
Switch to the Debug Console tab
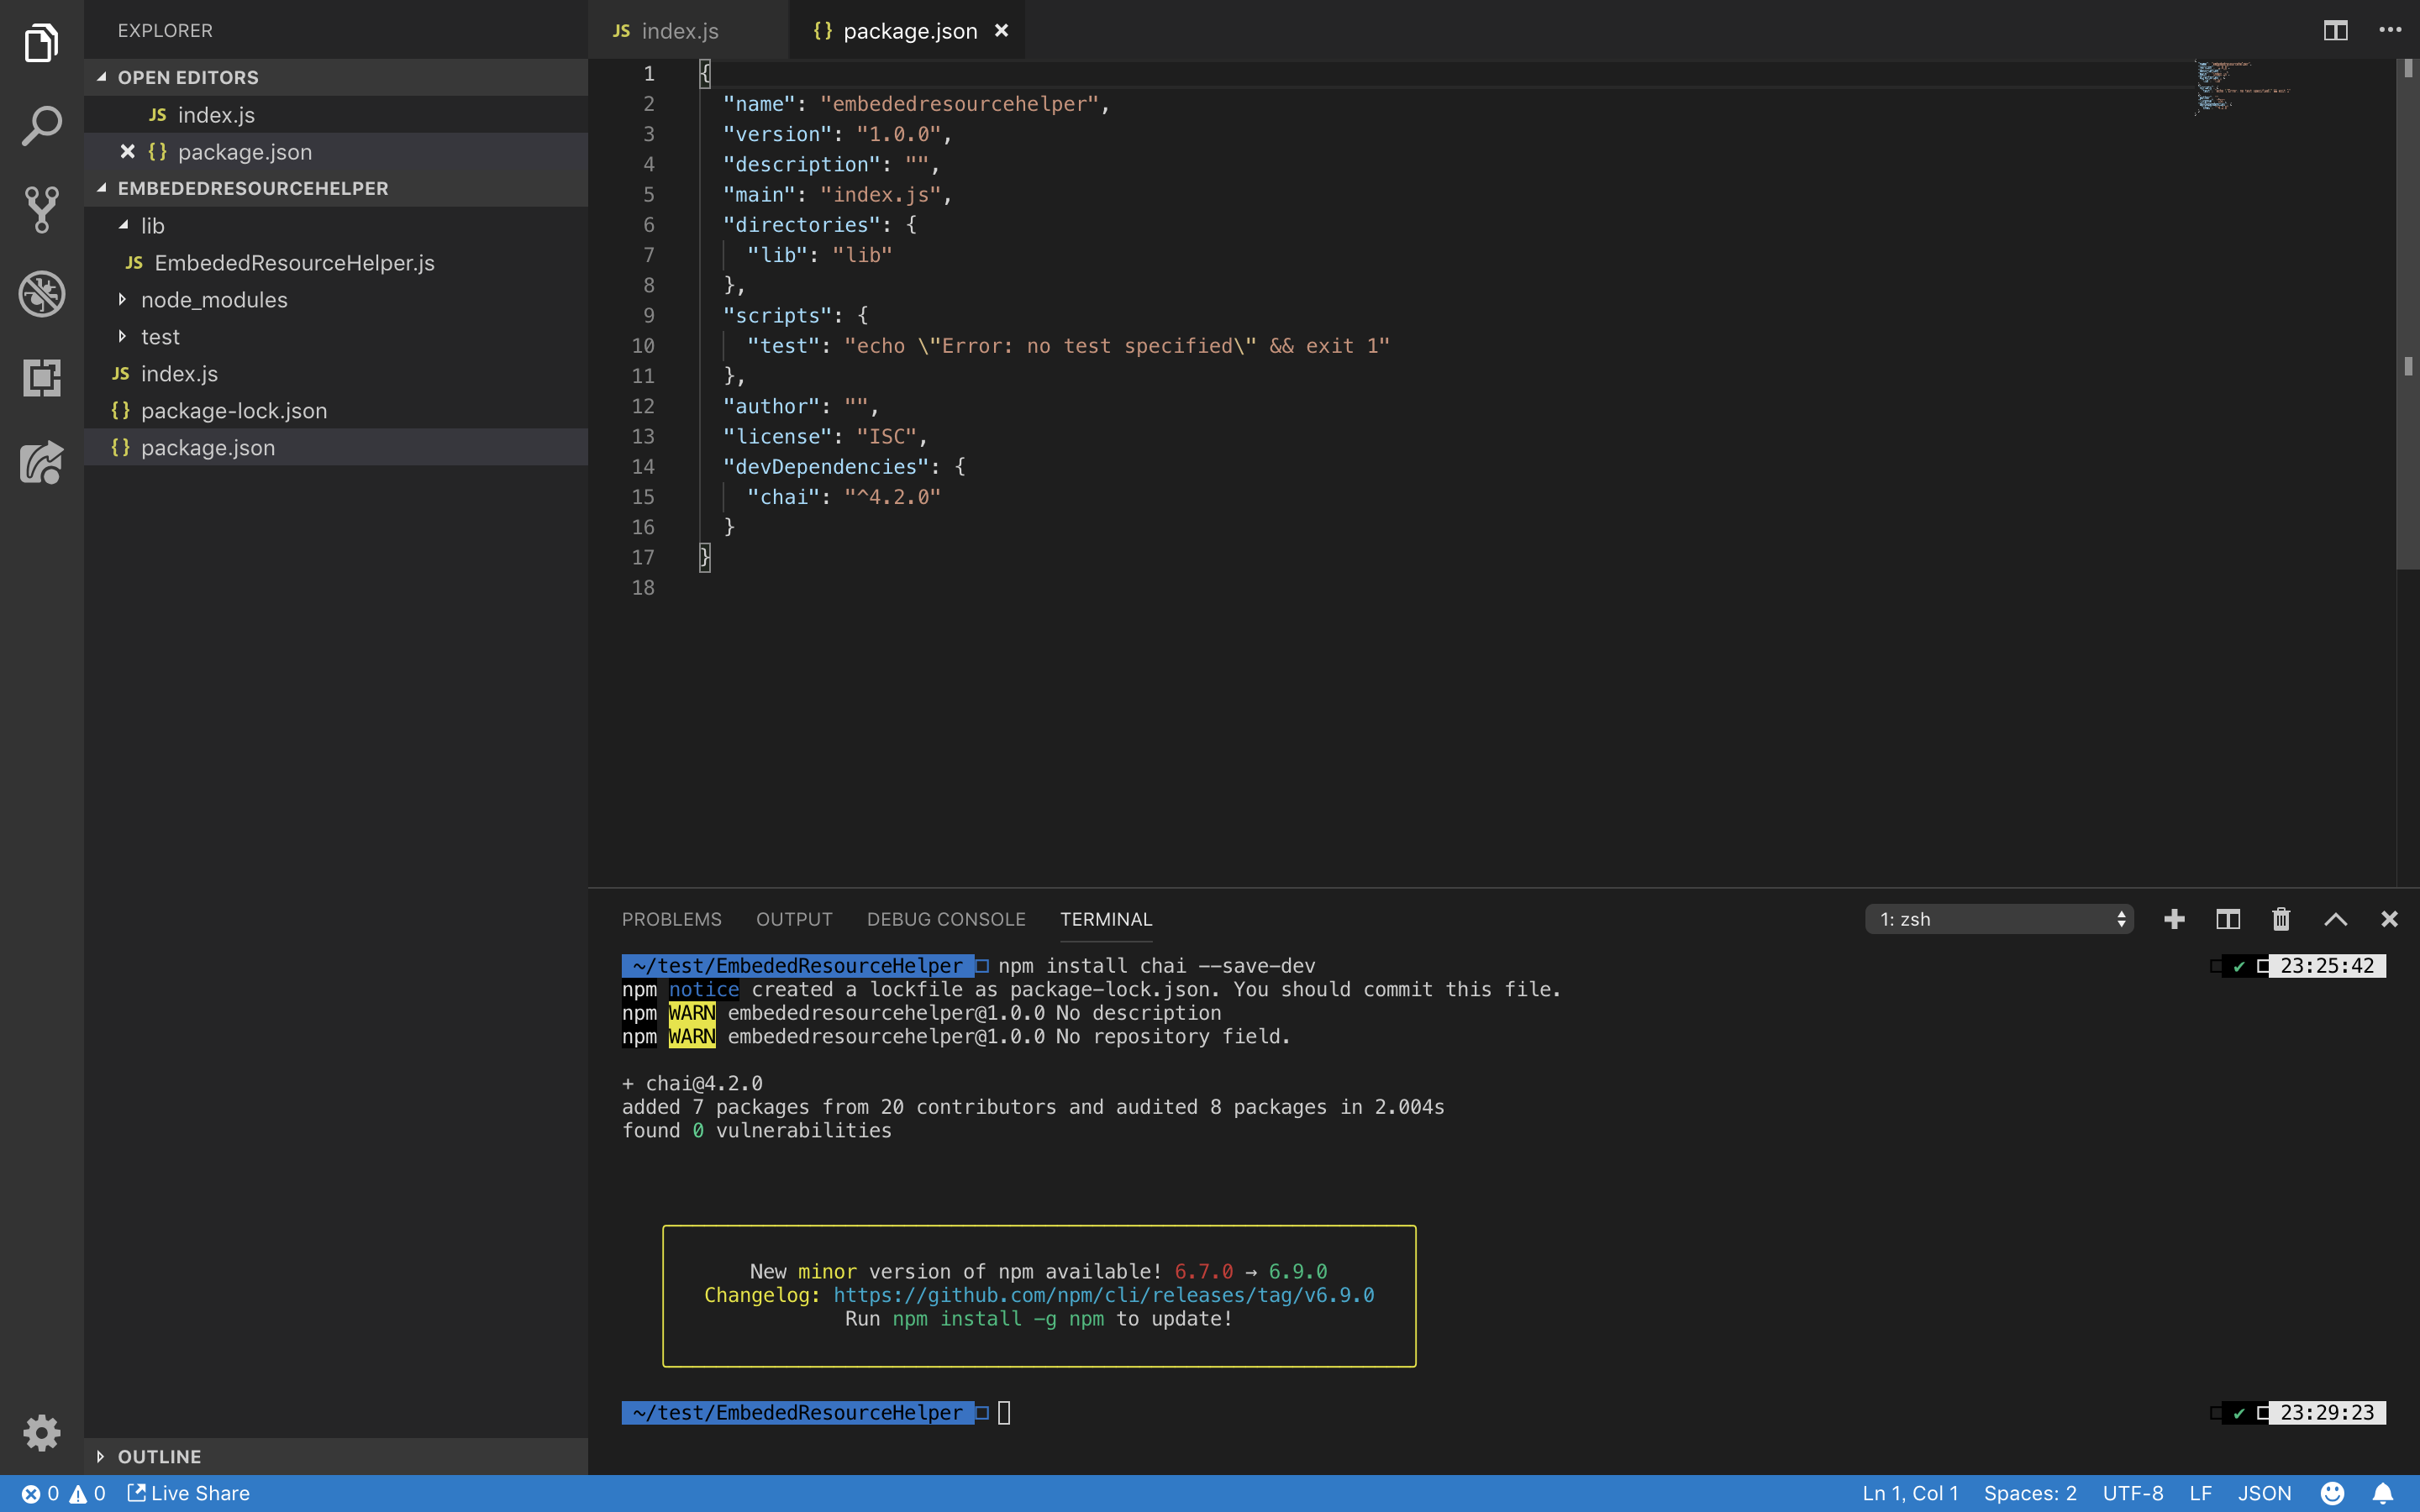click(946, 919)
